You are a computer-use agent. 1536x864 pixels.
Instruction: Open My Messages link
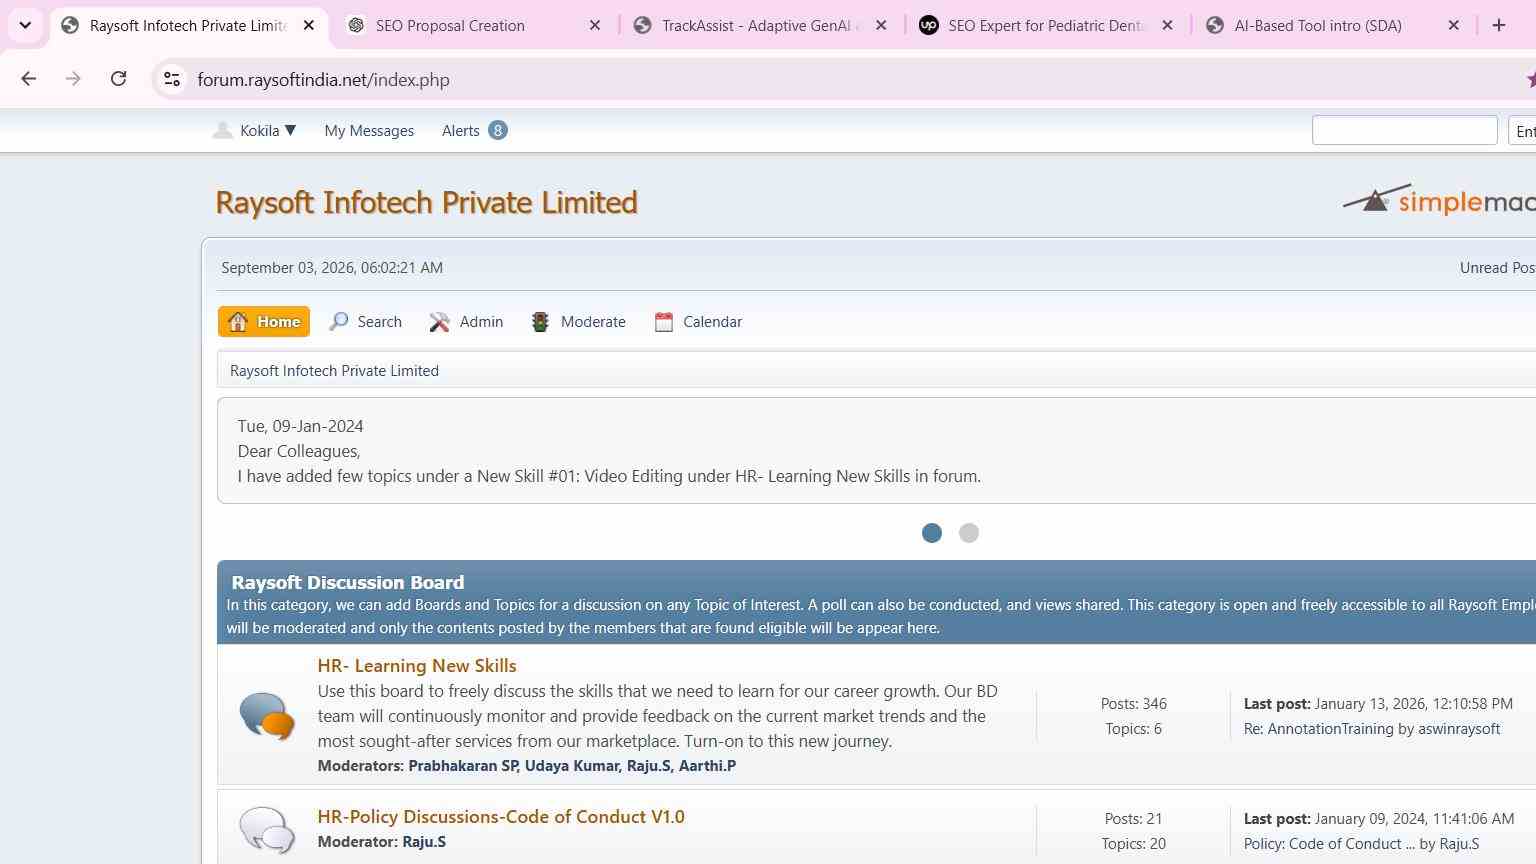click(369, 131)
